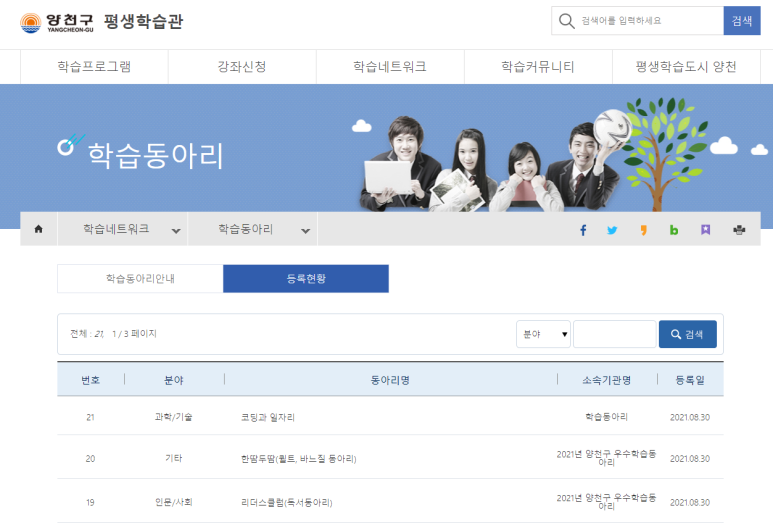Viewport: 773px width, 524px height.
Task: Click the 번호 column header
Action: (91, 380)
